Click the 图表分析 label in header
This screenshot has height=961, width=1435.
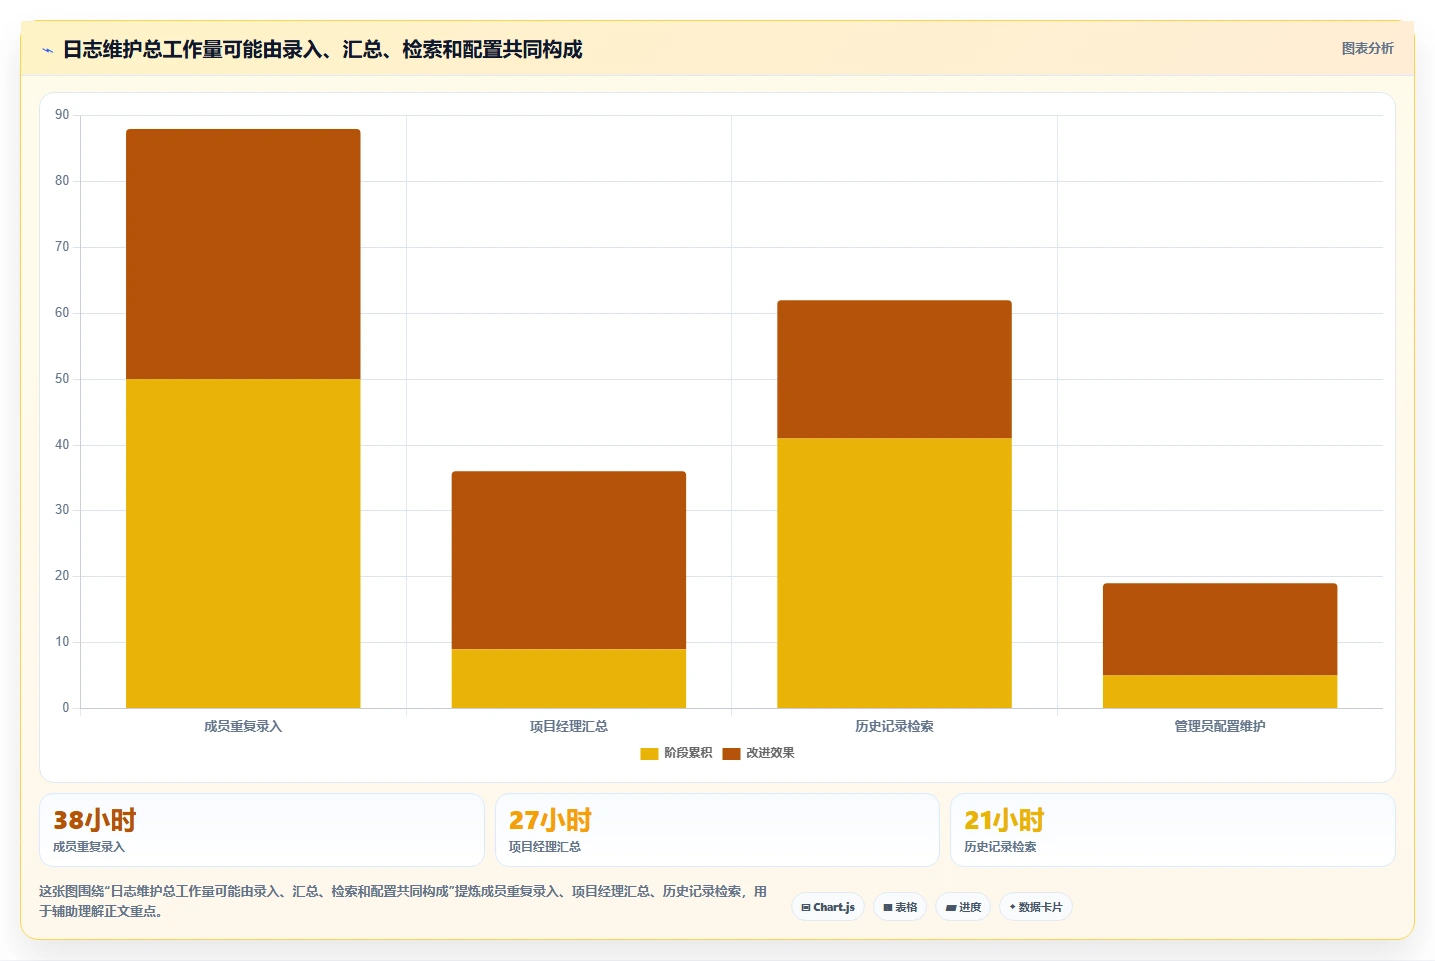coord(1367,48)
